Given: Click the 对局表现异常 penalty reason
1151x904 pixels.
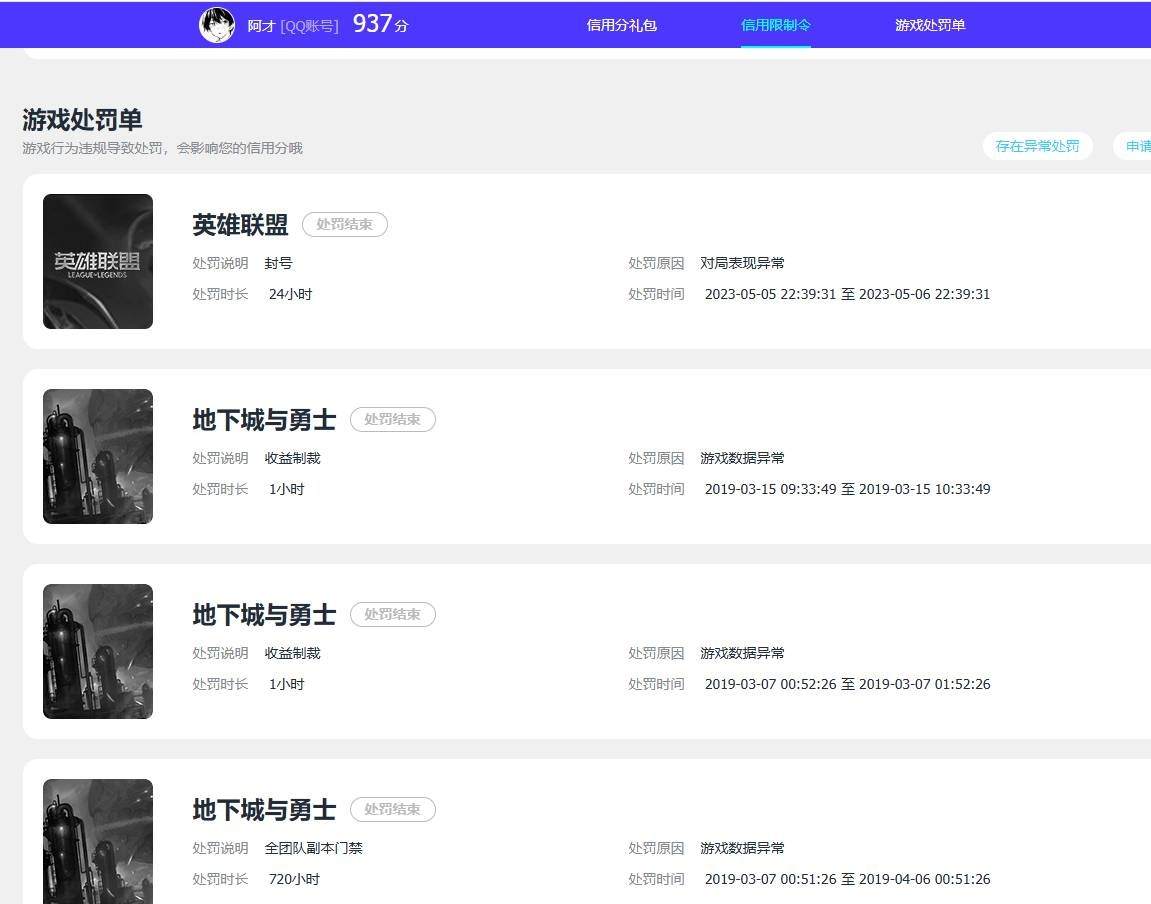Looking at the screenshot, I should pos(742,263).
